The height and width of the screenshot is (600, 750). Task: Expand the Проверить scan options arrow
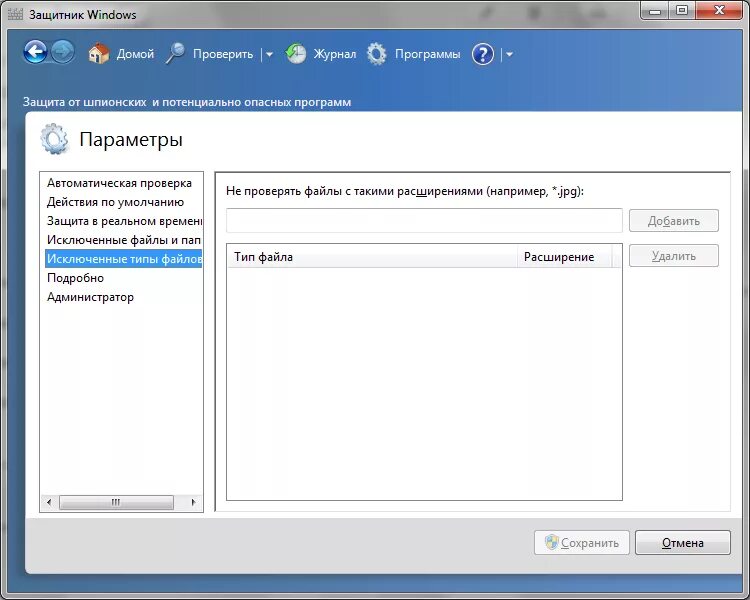(x=269, y=55)
